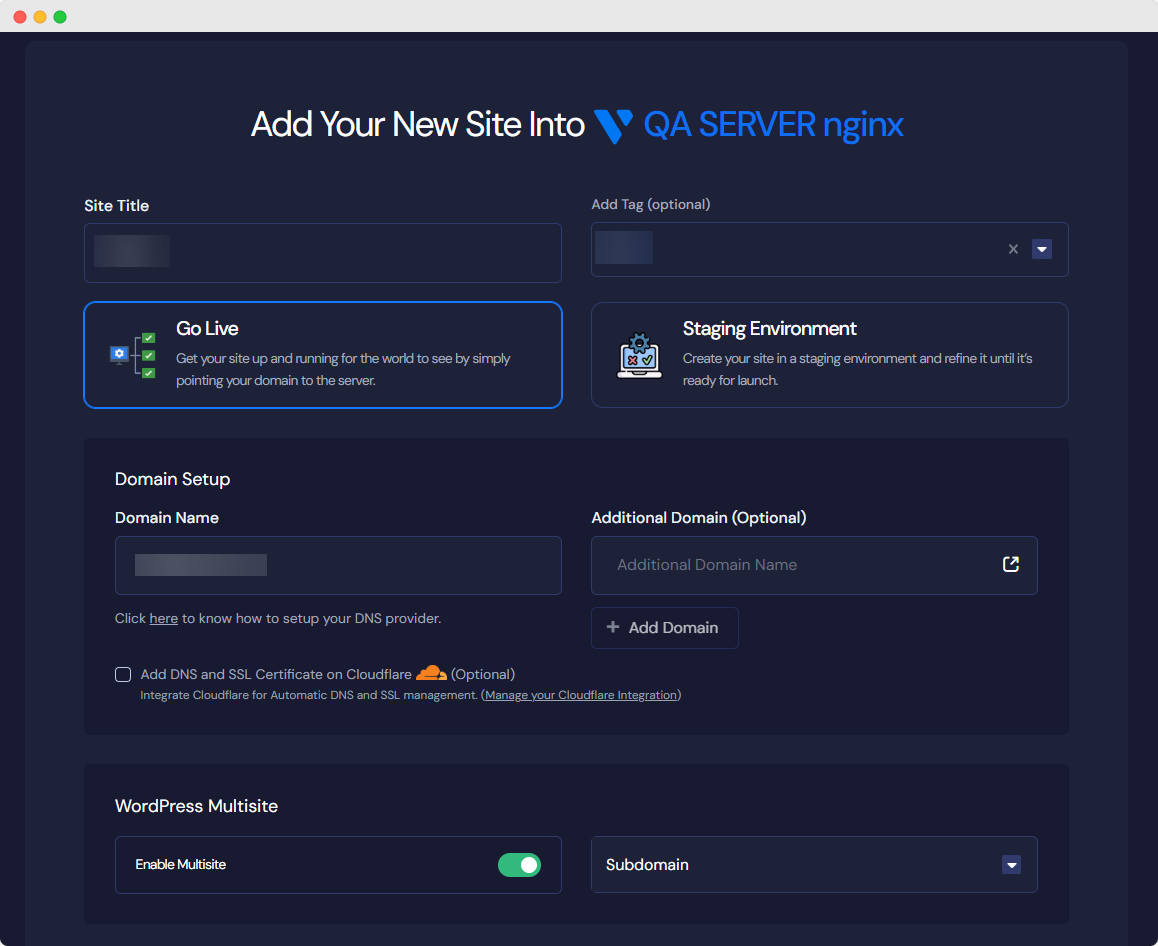Image resolution: width=1158 pixels, height=946 pixels.
Task: Open the here link for DNS setup
Action: coord(163,618)
